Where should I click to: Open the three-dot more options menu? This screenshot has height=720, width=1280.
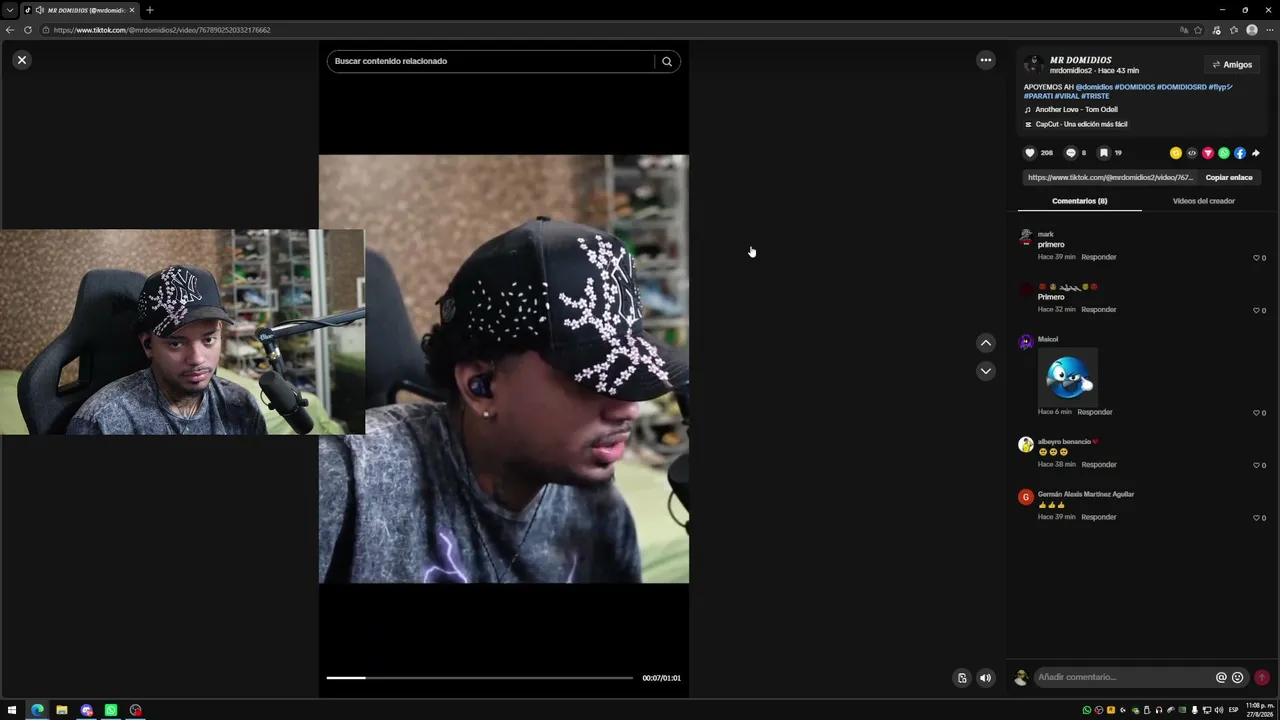pyautogui.click(x=986, y=60)
